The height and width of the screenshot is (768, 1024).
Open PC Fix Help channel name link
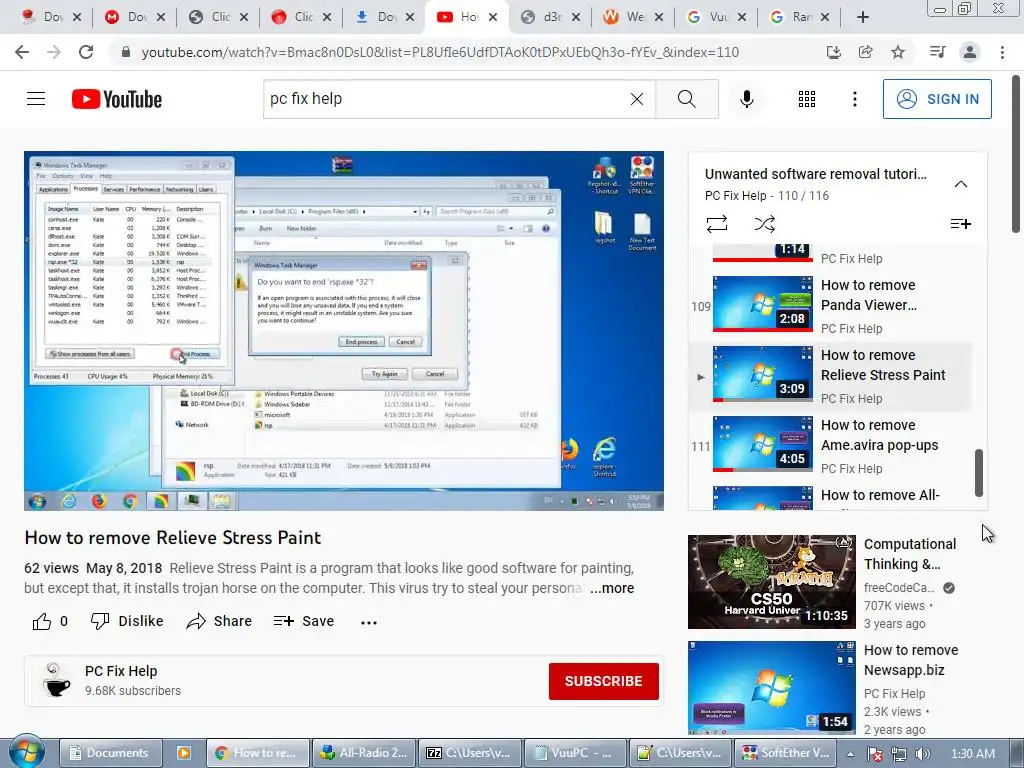[x=121, y=671]
